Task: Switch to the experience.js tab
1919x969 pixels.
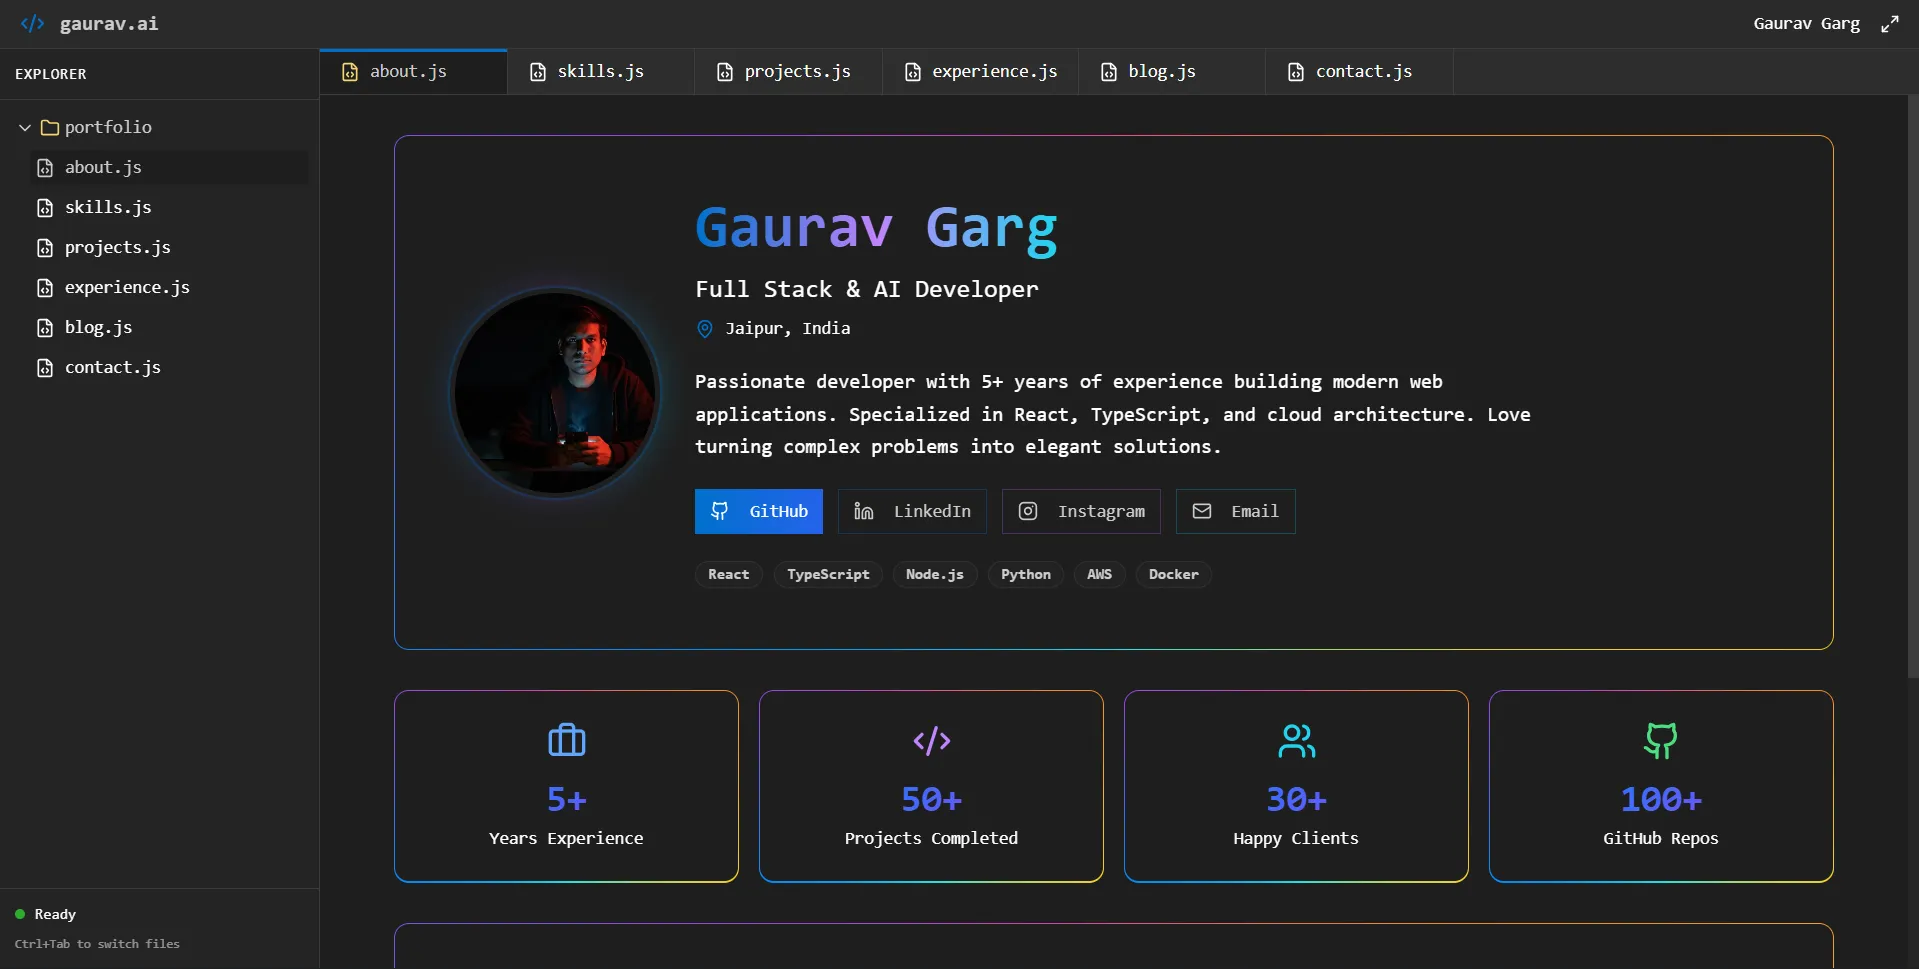Action: point(980,72)
